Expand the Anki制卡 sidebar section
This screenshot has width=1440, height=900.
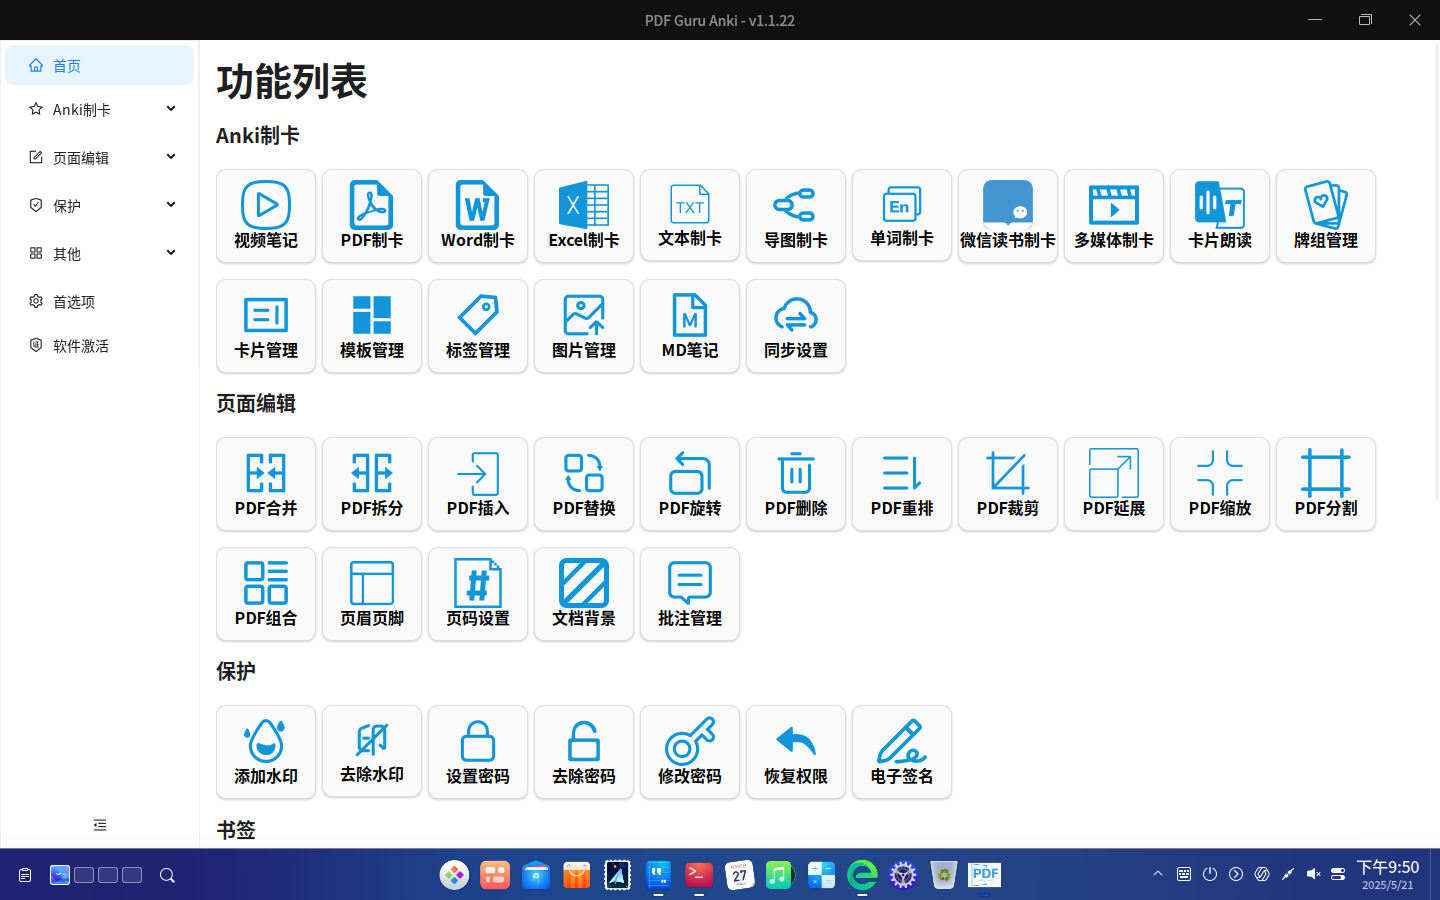point(100,109)
